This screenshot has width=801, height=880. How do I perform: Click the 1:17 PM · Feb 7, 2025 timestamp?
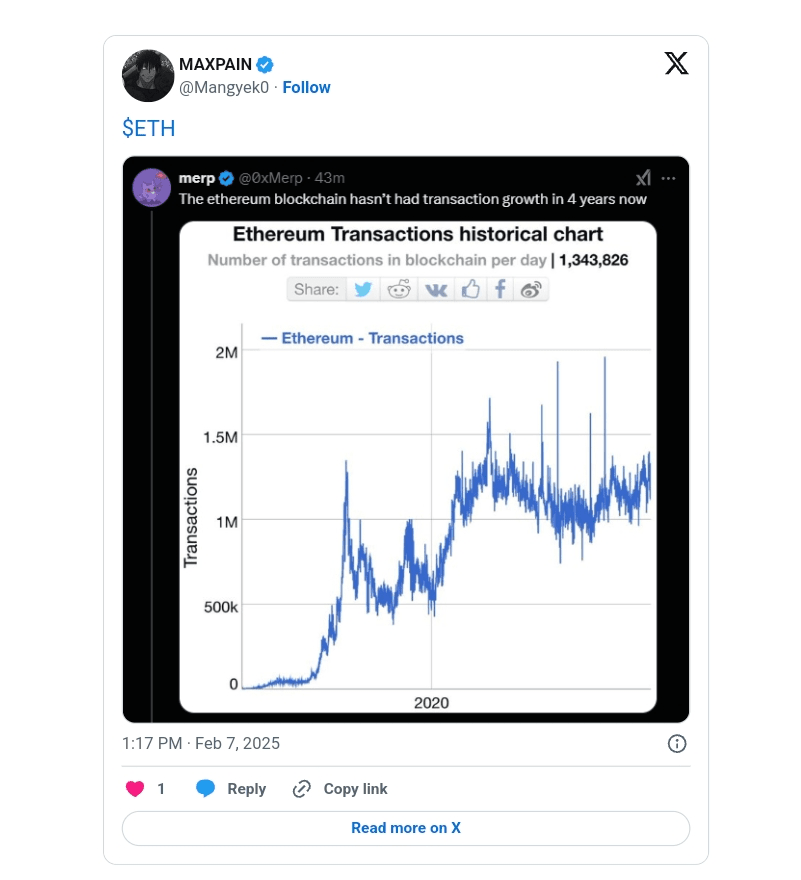(201, 743)
